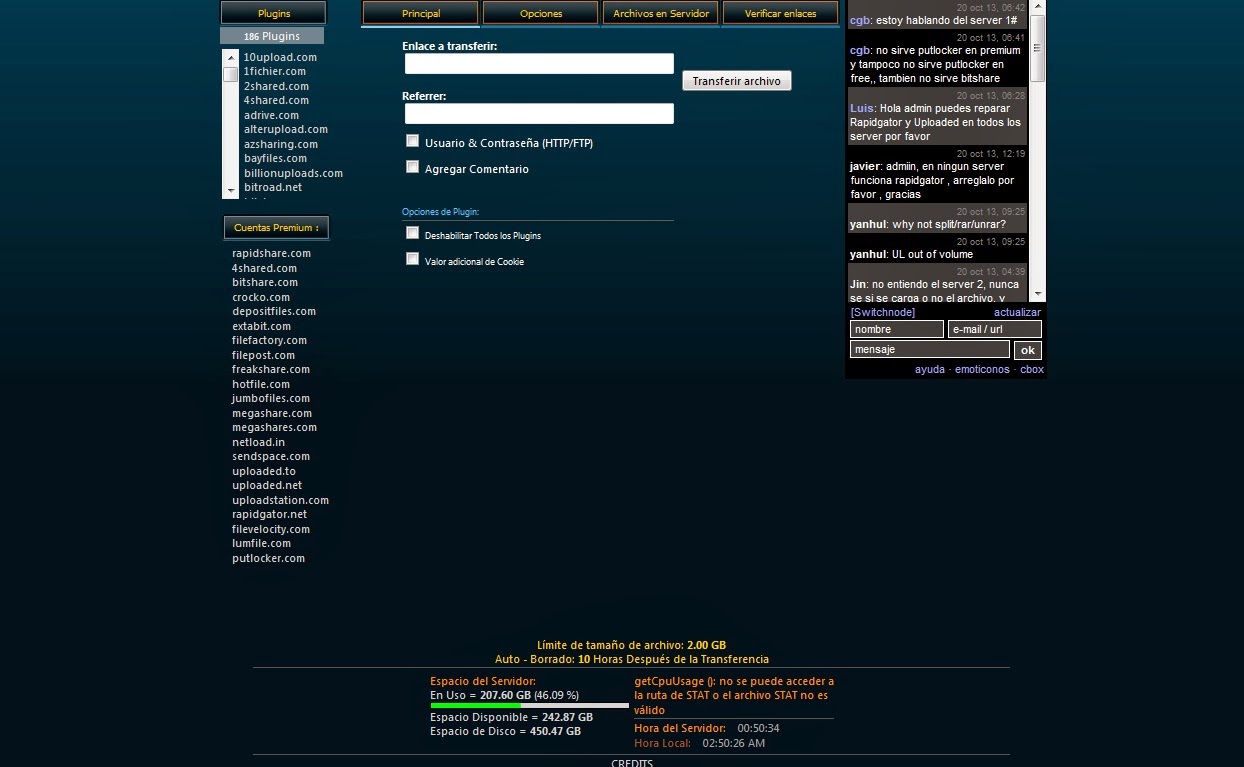Image resolution: width=1244 pixels, height=767 pixels.
Task: Enable Deshabilitar Todos los Plugins
Action: 412,232
